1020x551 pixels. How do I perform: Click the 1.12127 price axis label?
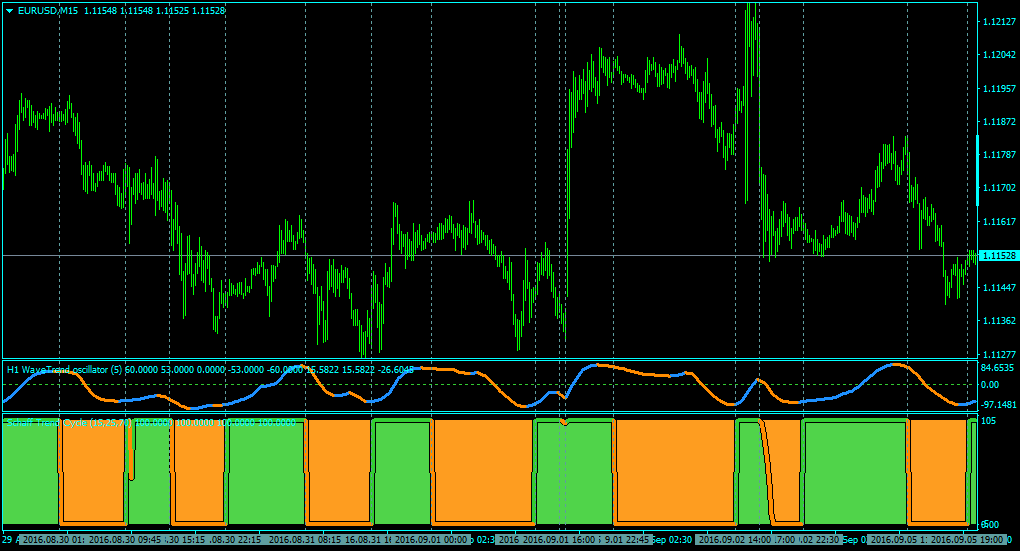click(999, 21)
